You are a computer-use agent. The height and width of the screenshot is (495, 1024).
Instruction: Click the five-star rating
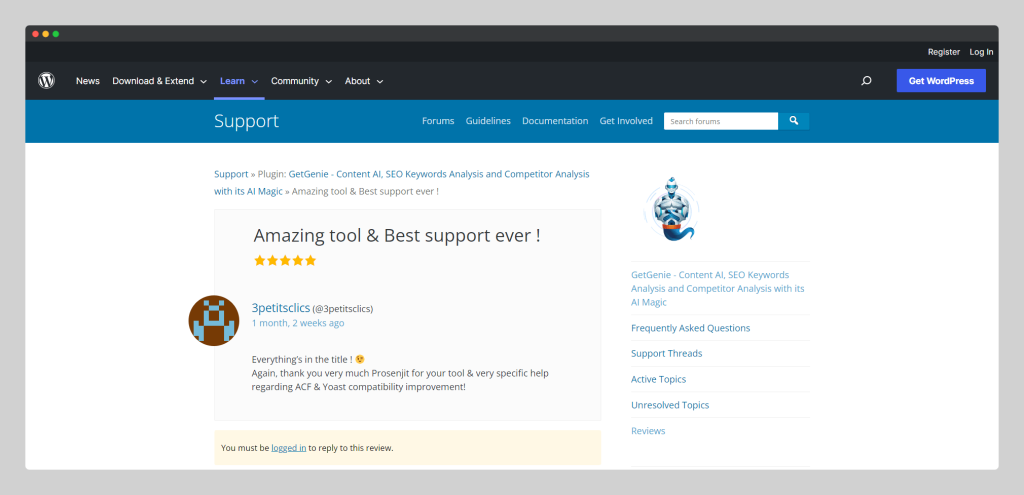click(x=285, y=261)
